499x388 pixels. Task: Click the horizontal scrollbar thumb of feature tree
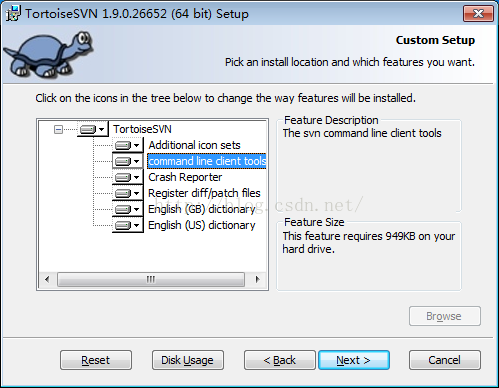point(151,279)
